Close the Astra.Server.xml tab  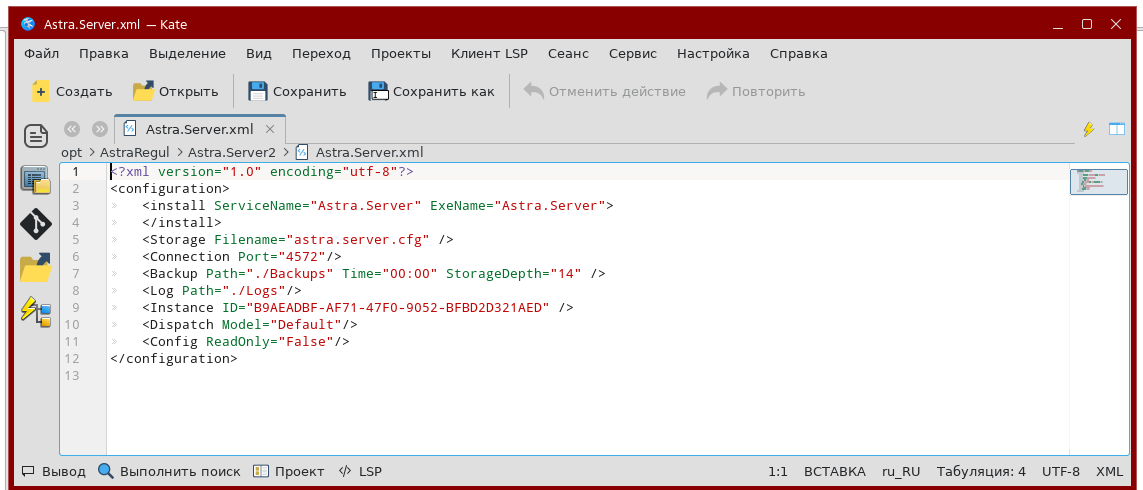[270, 129]
